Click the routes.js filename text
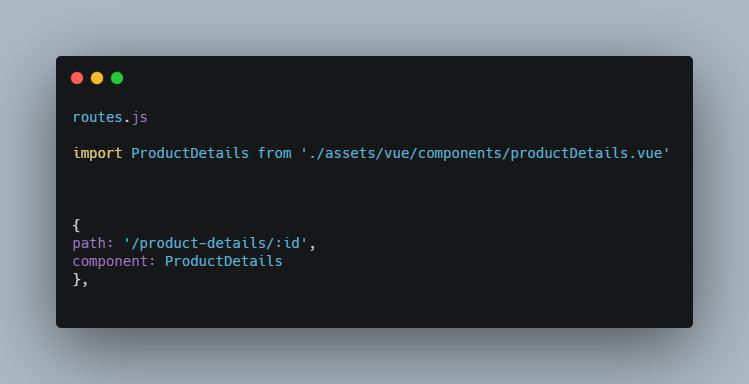 click(110, 117)
